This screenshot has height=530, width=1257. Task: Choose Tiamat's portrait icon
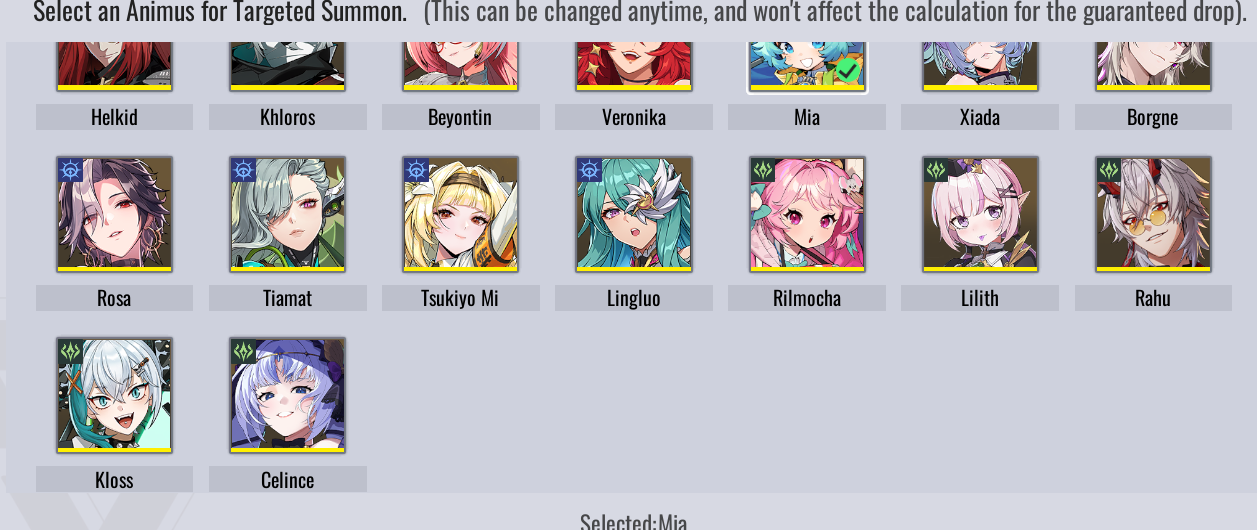tap(288, 214)
